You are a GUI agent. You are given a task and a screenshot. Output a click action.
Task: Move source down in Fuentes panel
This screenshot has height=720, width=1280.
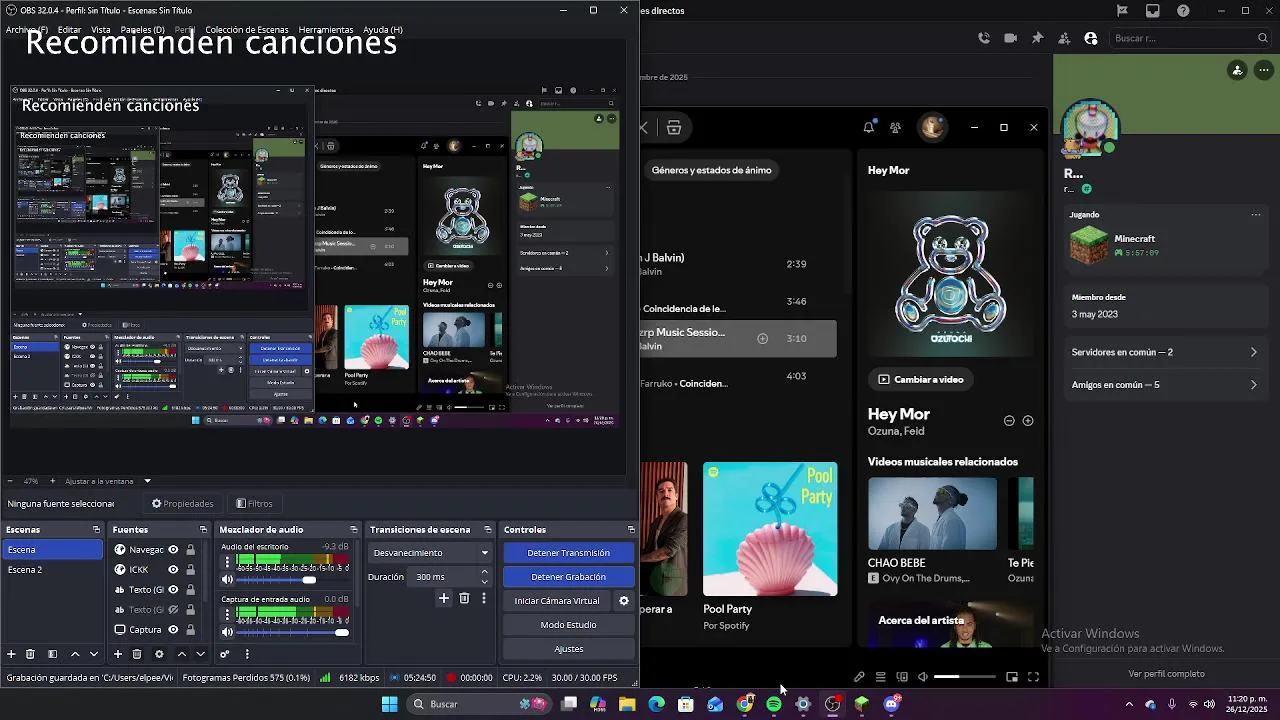pyautogui.click(x=200, y=654)
